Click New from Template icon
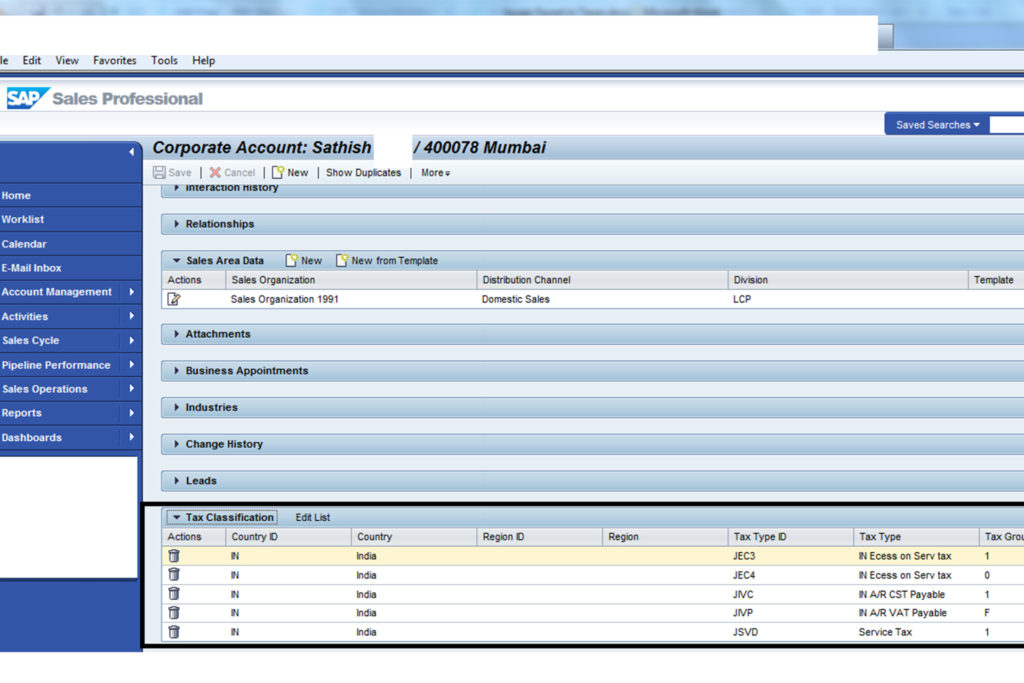Viewport: 1024px width, 683px height. (x=342, y=261)
